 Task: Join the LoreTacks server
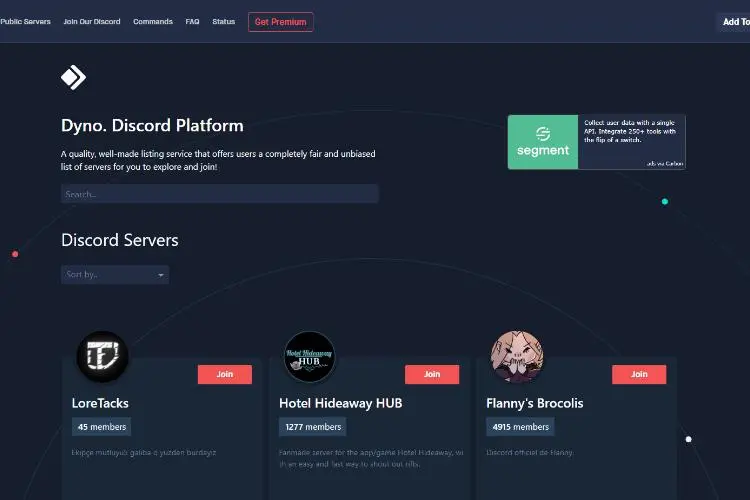225,374
